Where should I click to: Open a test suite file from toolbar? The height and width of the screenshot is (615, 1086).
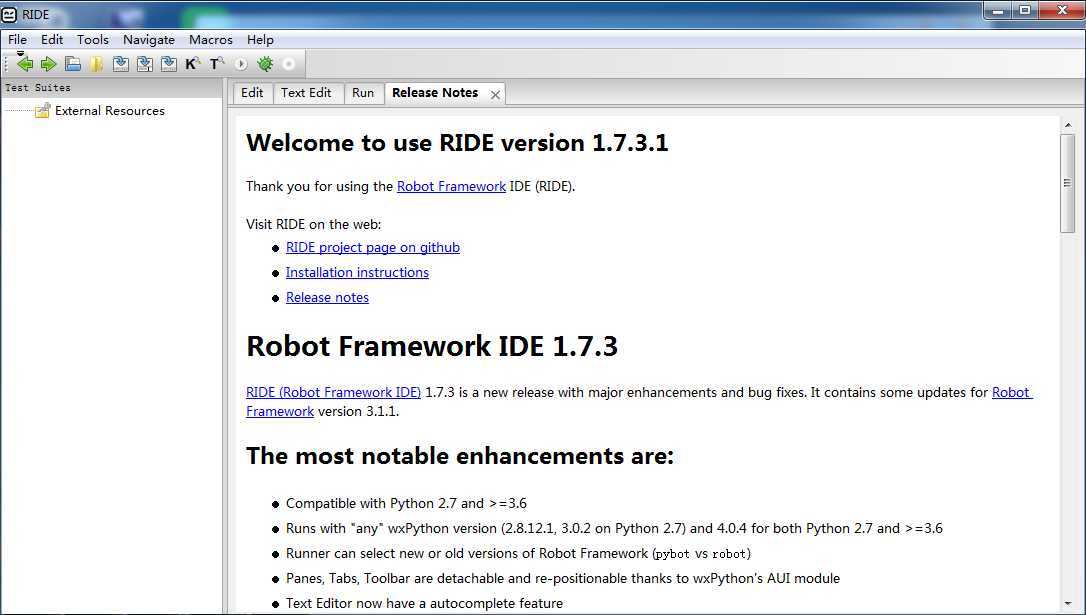pyautogui.click(x=73, y=64)
